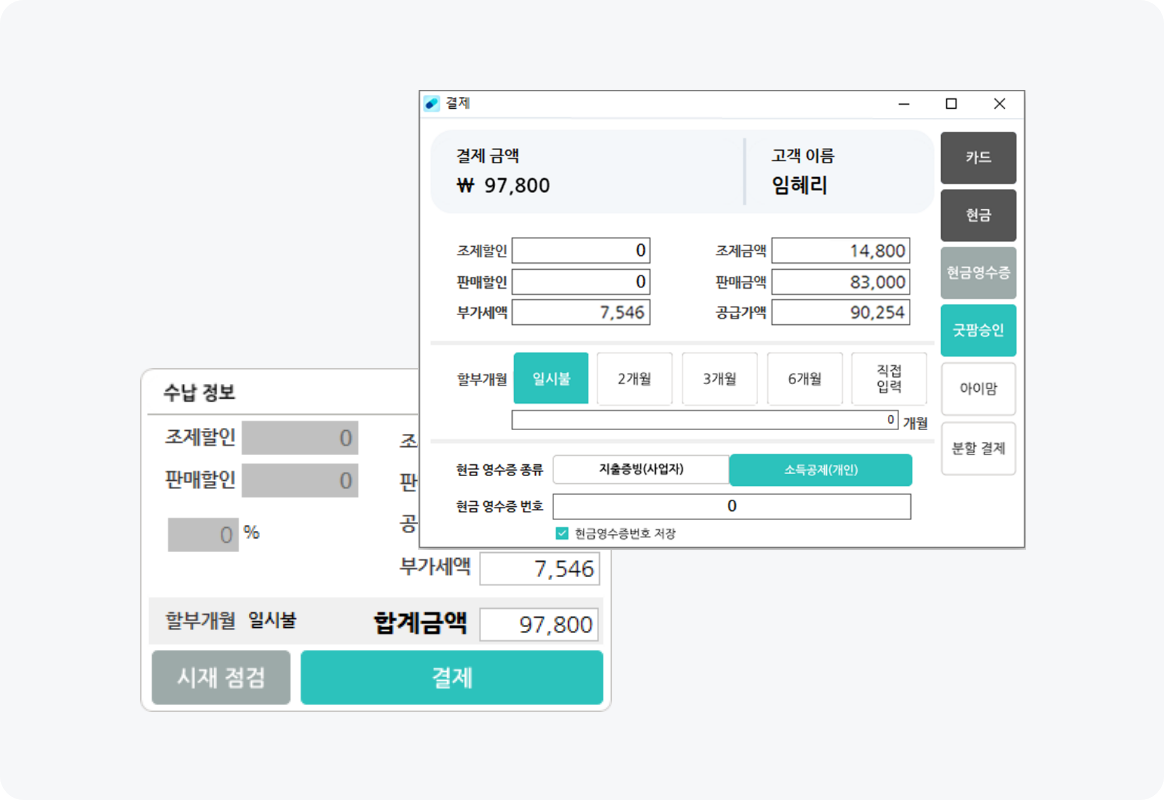Screen dimensions: 1164x800
Task: Focus the 판매할인 field in payment dialog
Action: coord(581,282)
